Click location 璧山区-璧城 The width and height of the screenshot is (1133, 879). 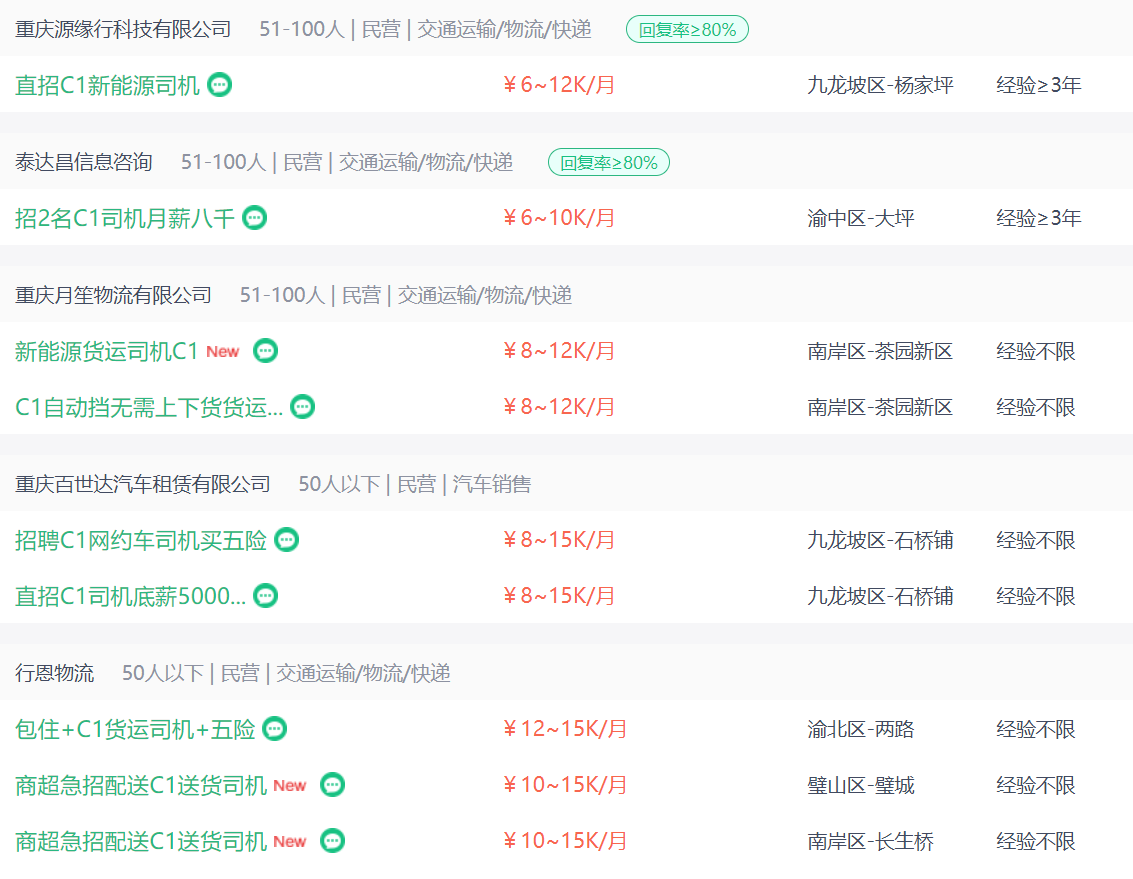coord(861,785)
